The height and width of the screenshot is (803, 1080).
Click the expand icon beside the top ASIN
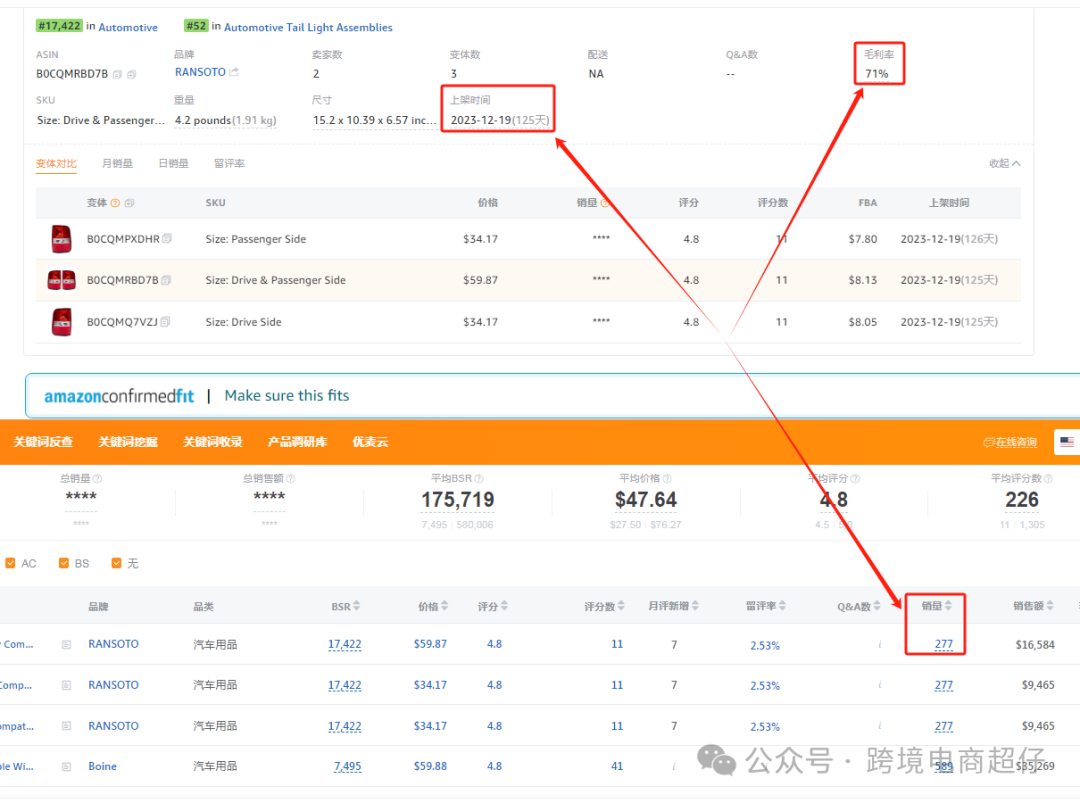132,74
